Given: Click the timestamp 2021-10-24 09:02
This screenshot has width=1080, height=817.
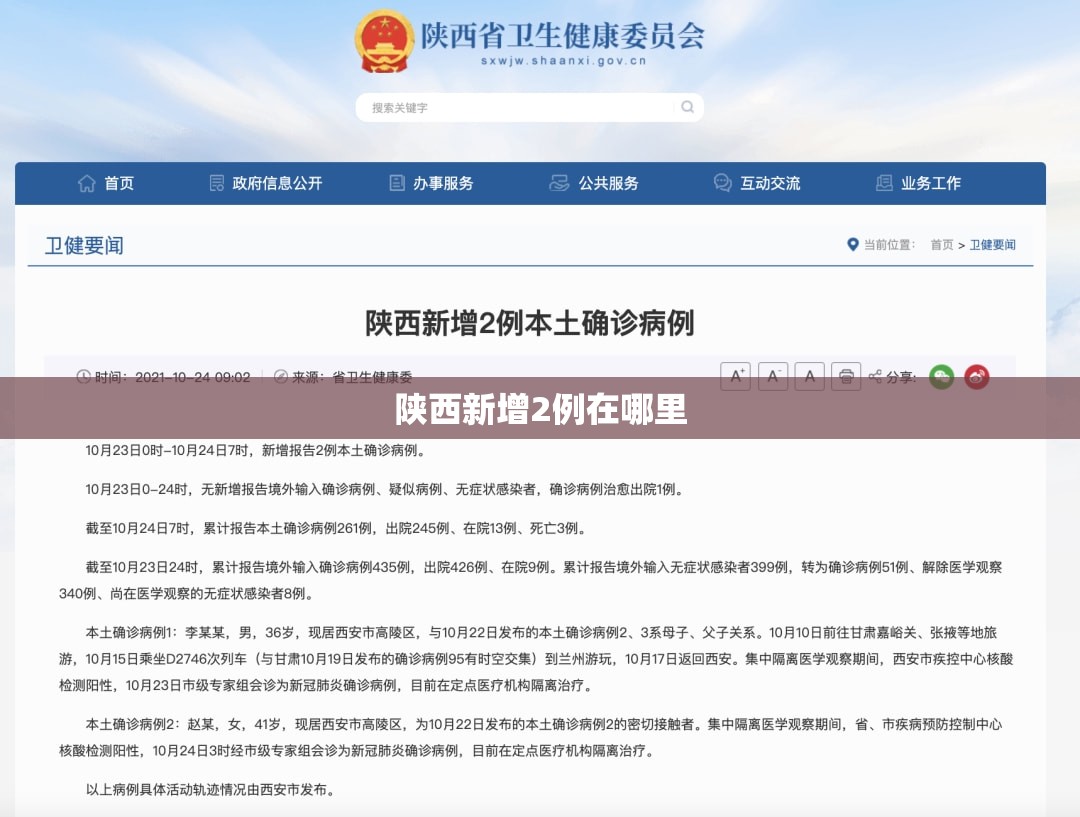Looking at the screenshot, I should [x=193, y=377].
